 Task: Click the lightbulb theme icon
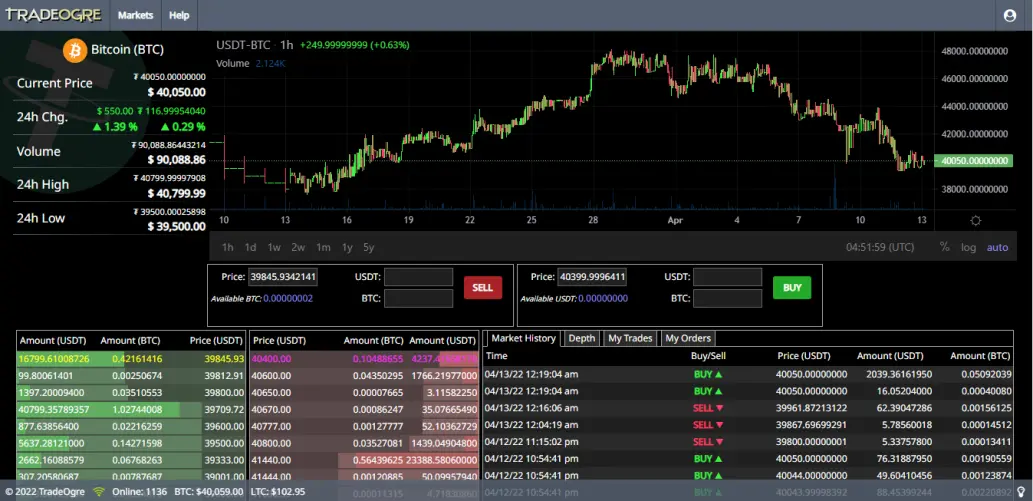pyautogui.click(x=1021, y=491)
